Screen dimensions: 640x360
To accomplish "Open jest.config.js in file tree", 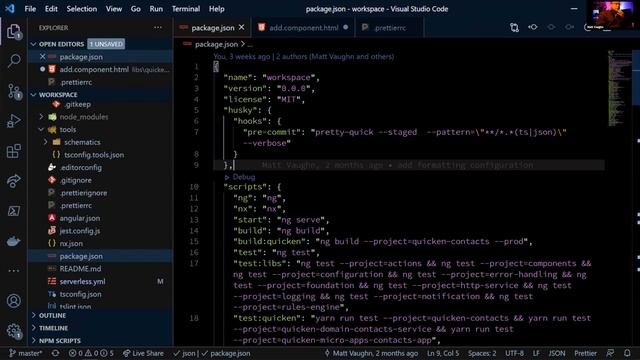I will (80, 231).
